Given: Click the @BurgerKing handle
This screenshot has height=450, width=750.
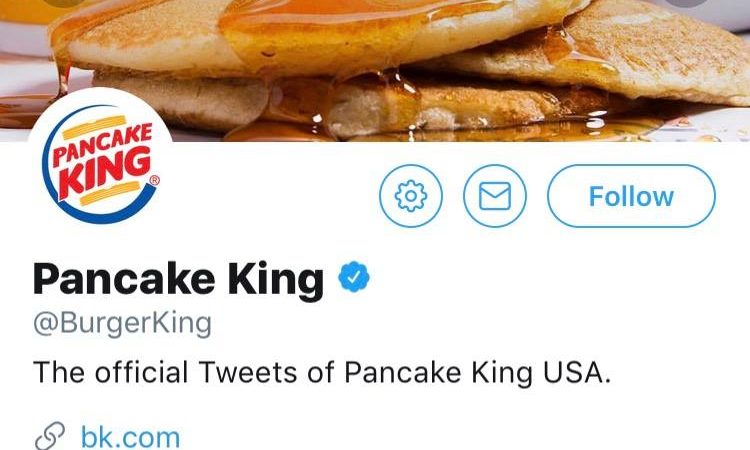Looking at the screenshot, I should tap(122, 324).
